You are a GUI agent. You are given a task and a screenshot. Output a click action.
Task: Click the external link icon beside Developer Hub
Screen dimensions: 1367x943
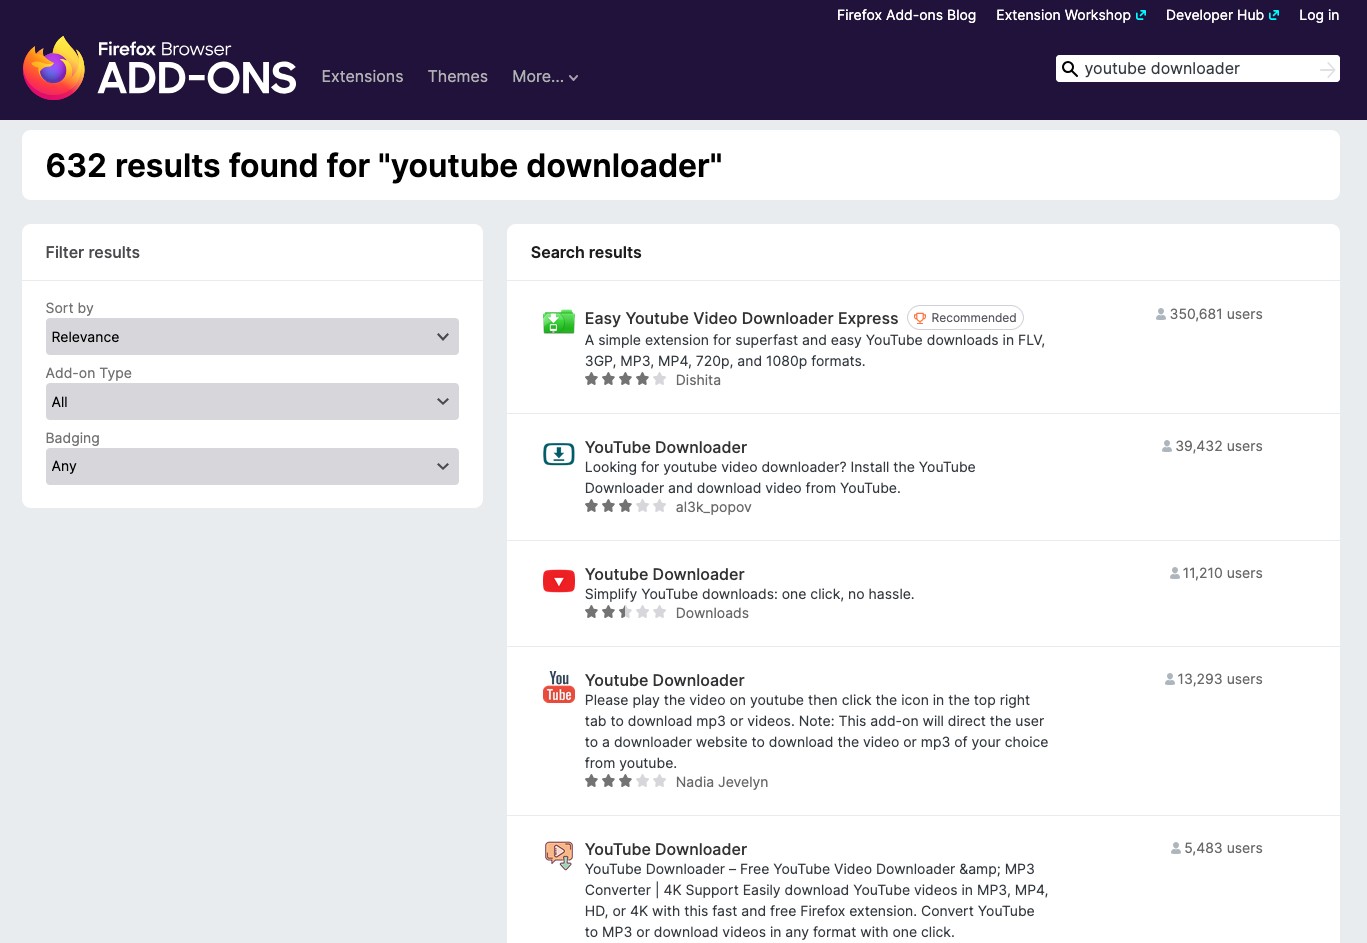(x=1274, y=15)
